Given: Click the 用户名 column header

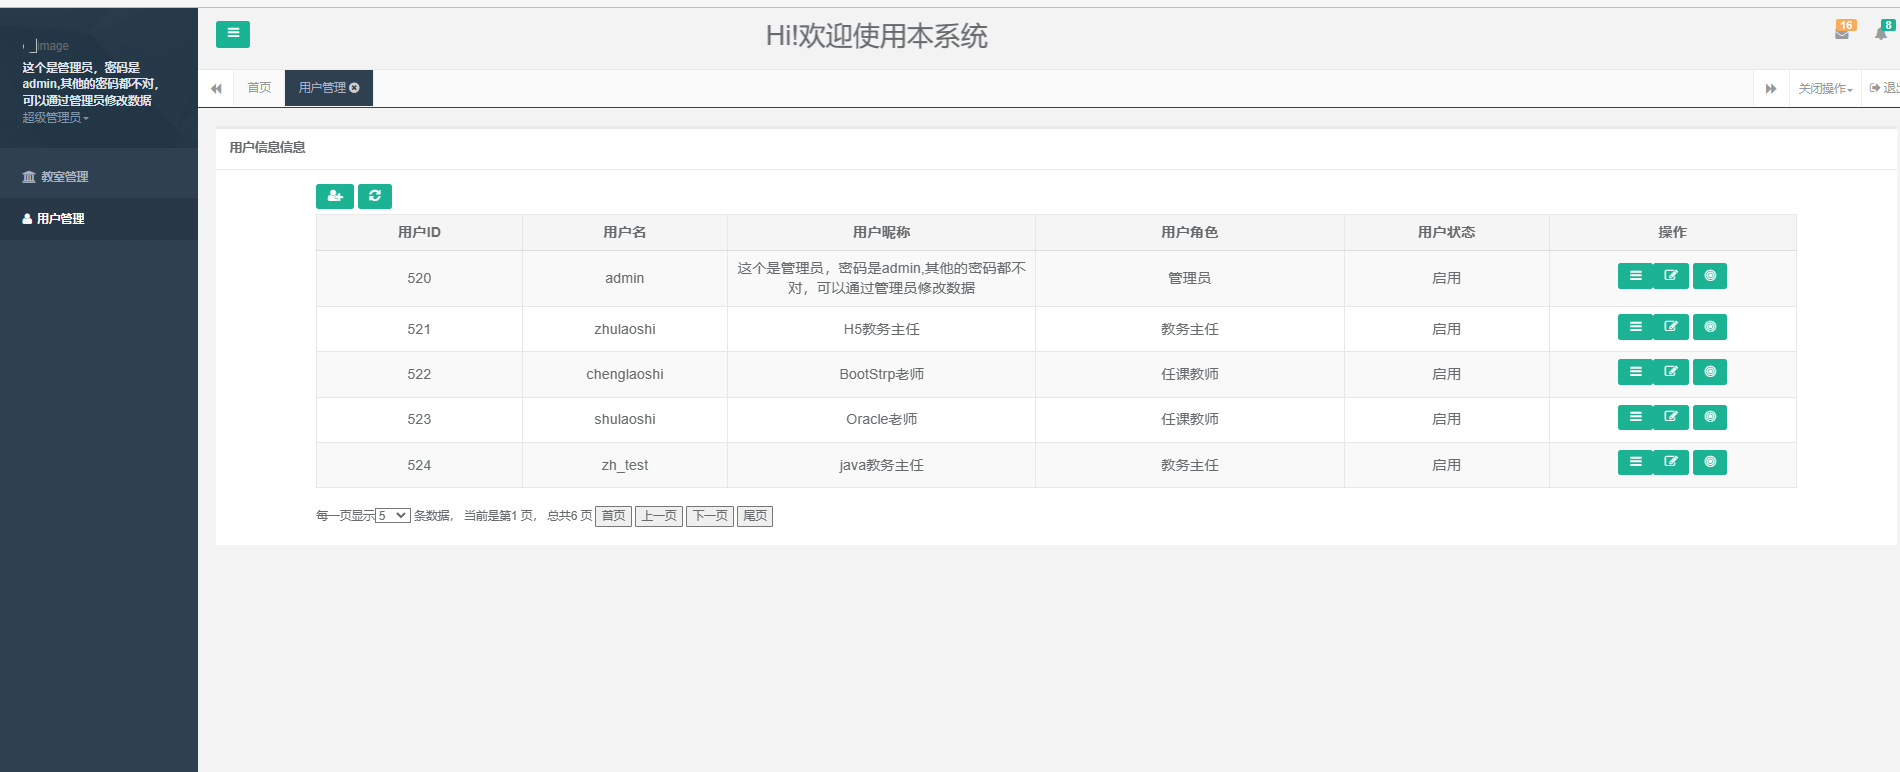Looking at the screenshot, I should pyautogui.click(x=625, y=232).
